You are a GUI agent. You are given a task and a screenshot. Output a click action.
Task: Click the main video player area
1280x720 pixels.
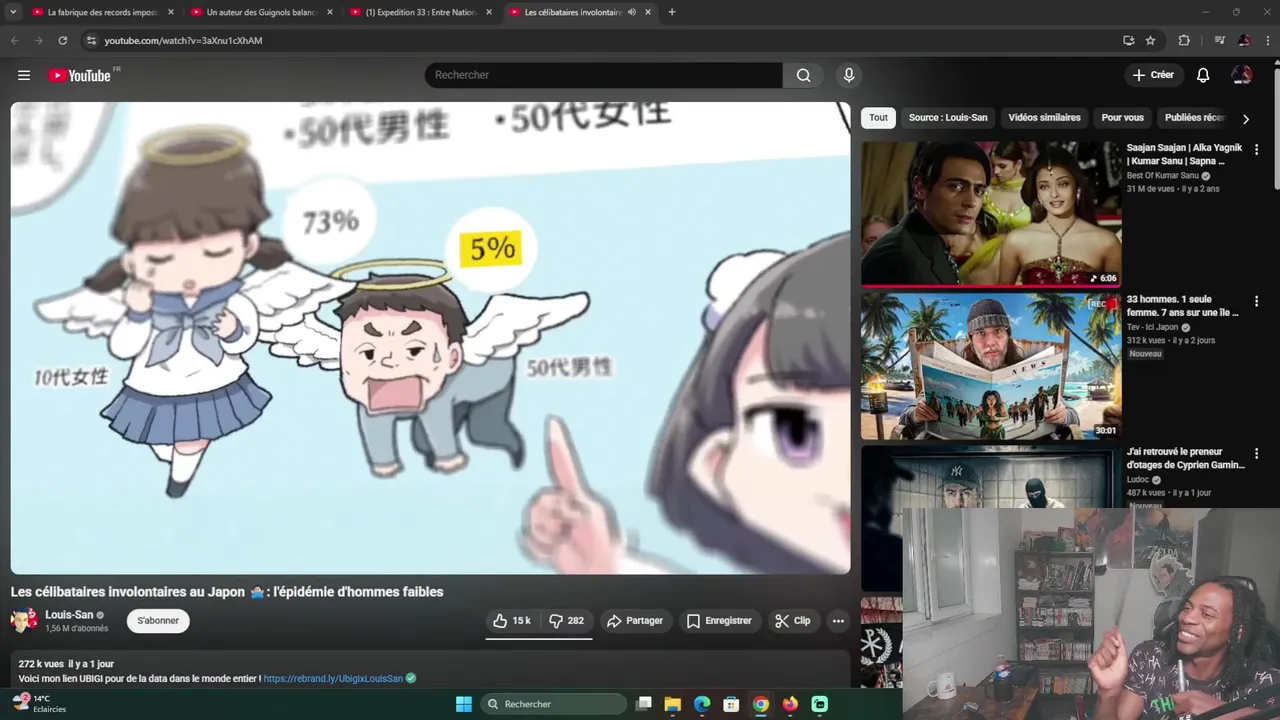click(x=430, y=338)
